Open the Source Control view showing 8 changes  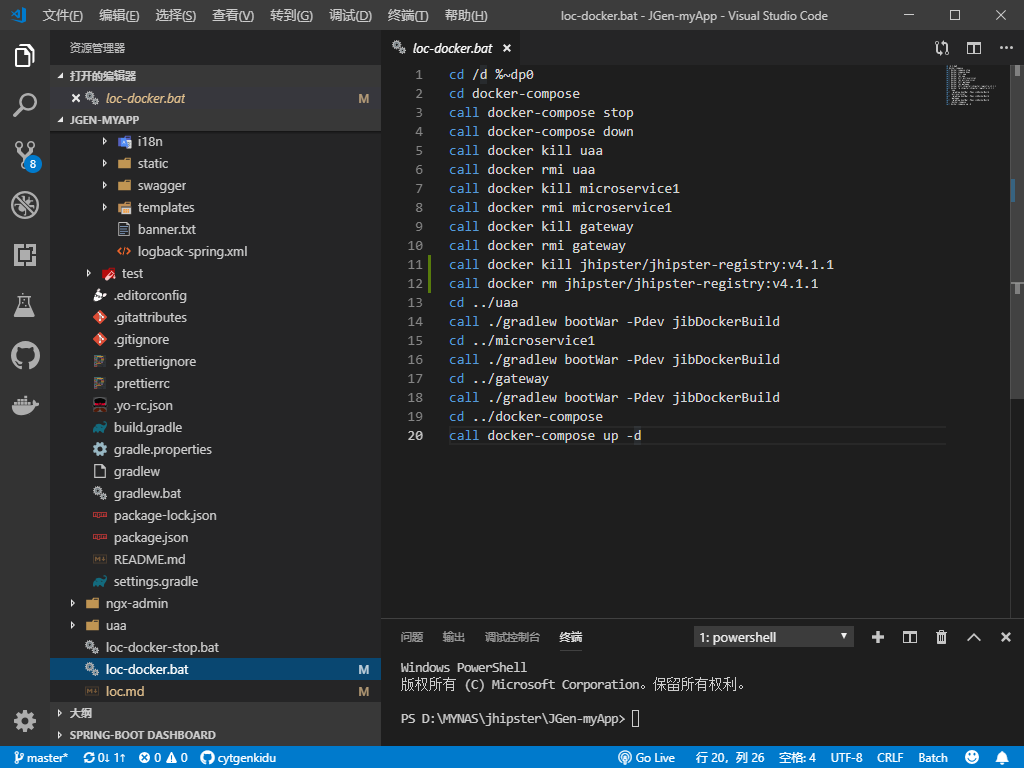[x=25, y=154]
